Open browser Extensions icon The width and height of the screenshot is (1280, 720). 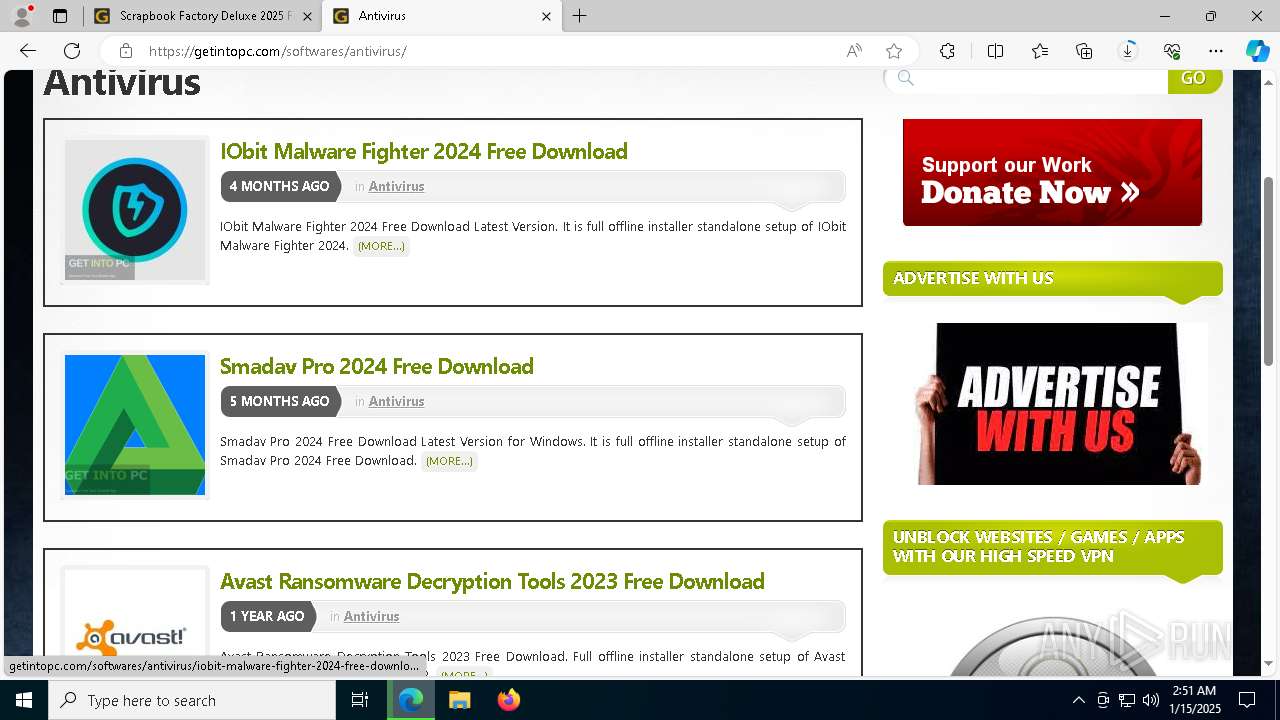947,51
